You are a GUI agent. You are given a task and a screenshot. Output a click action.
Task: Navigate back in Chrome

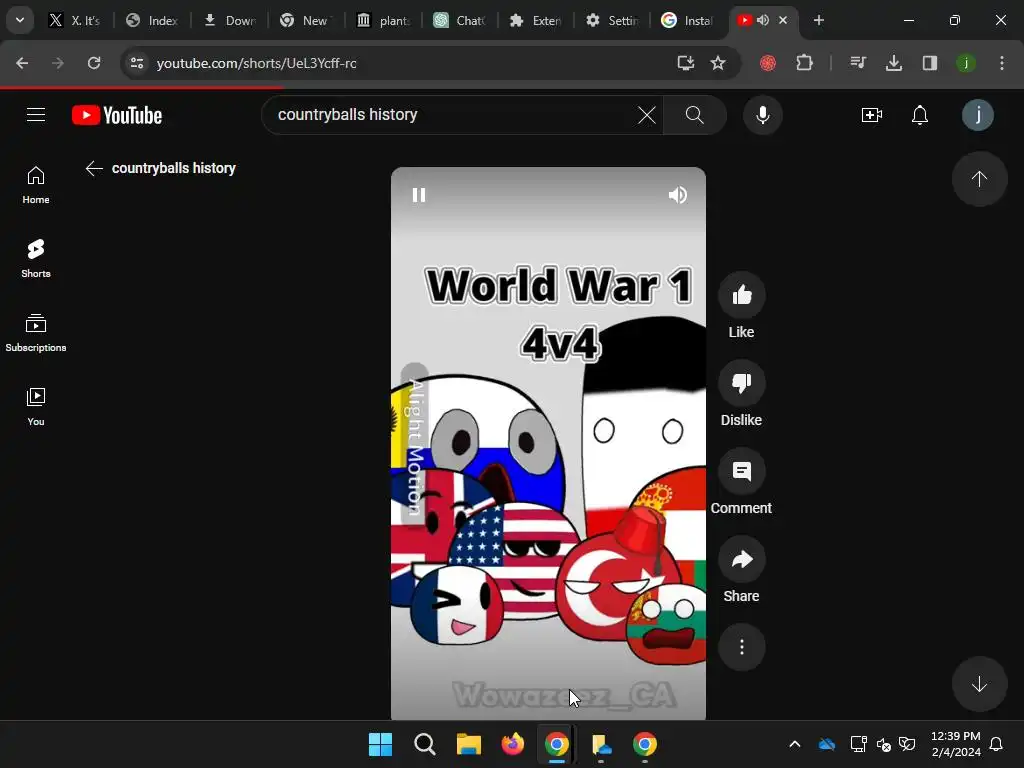[x=22, y=63]
